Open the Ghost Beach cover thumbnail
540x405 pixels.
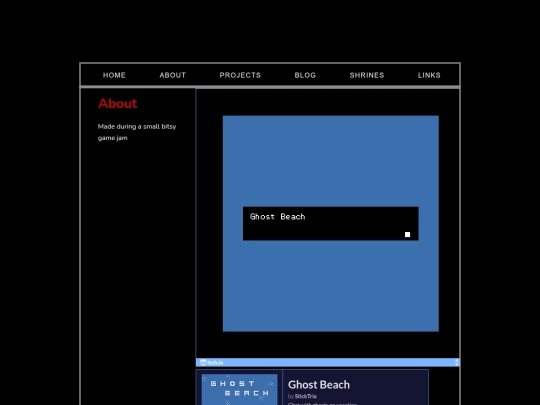click(240, 390)
